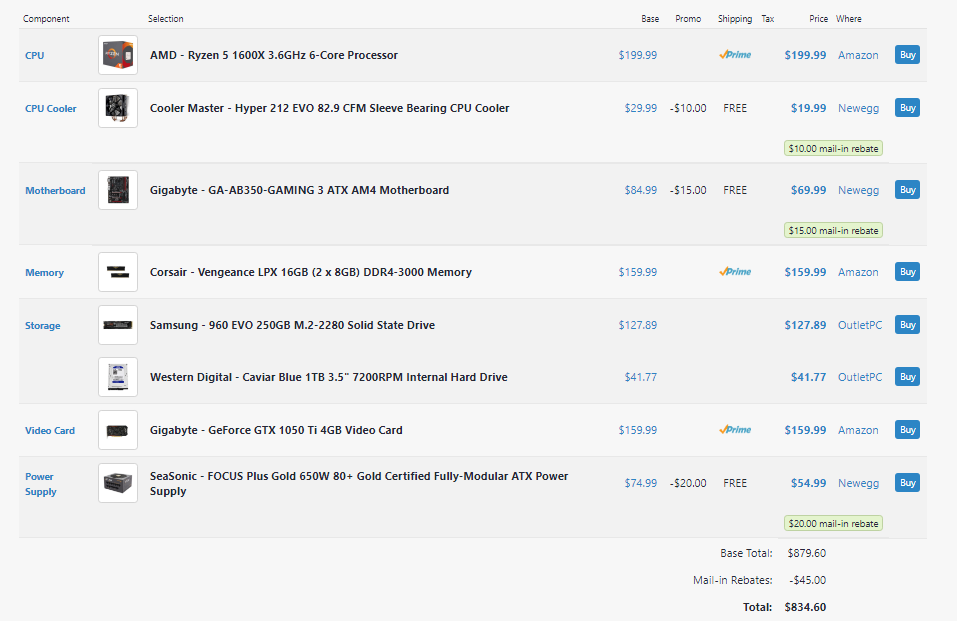
Task: Buy the Gigabyte GA-AB350-GAMING 3 motherboard
Action: 907,190
